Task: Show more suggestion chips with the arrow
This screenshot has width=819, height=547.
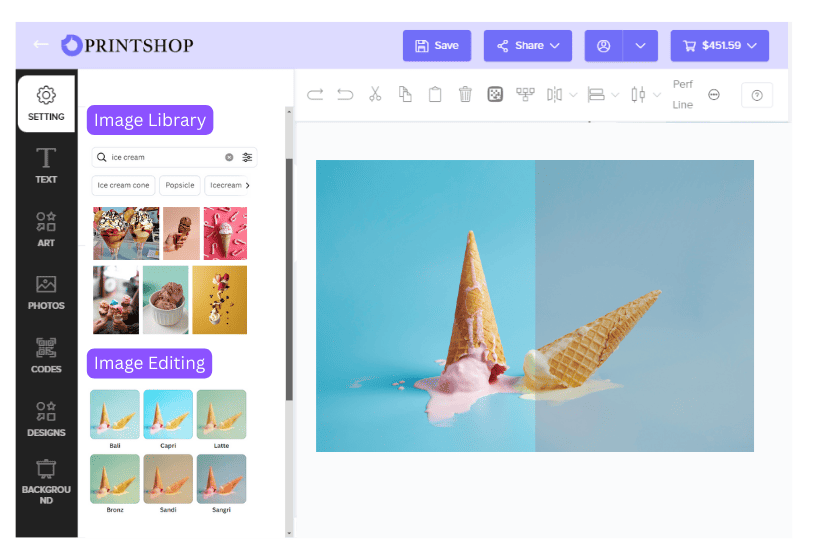Action: coord(248,185)
